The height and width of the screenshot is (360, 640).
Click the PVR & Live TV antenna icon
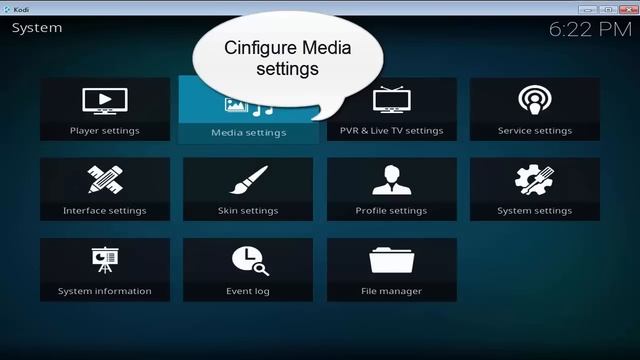tap(392, 100)
